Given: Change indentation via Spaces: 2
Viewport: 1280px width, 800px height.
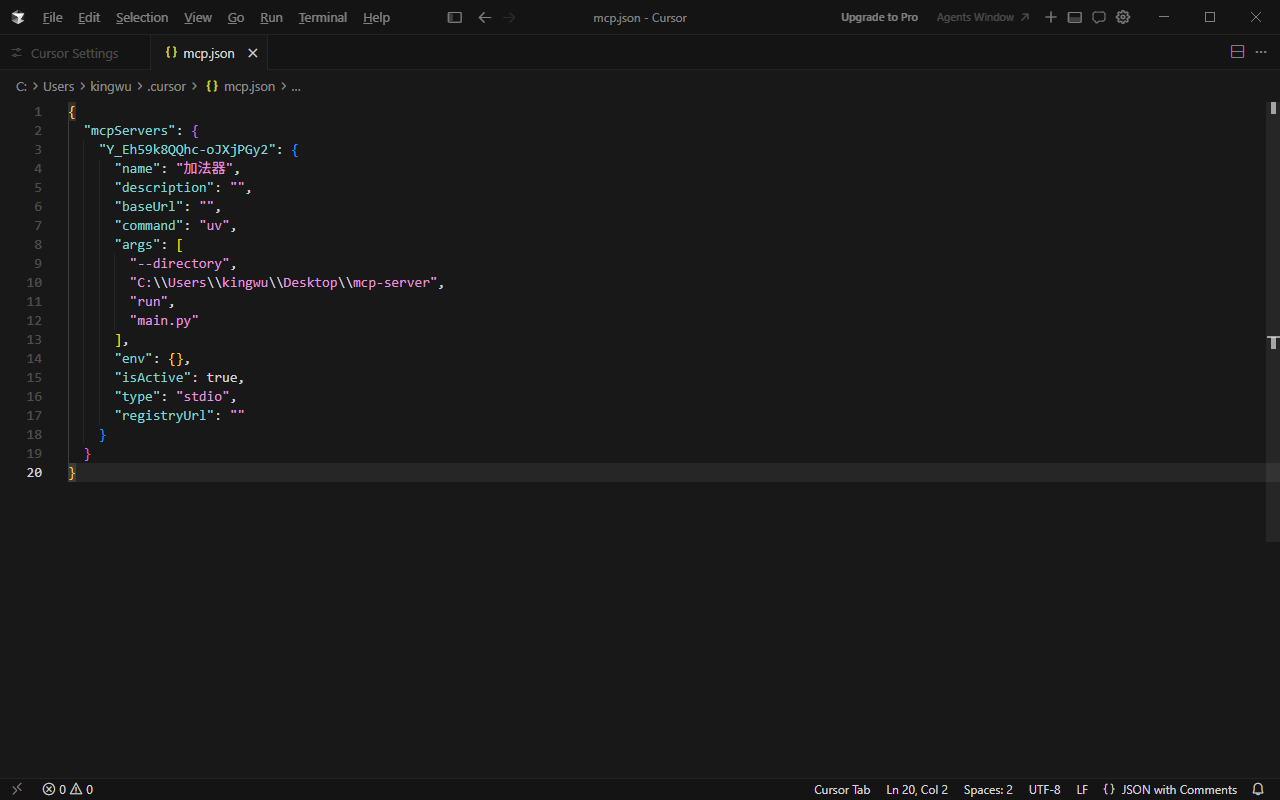Looking at the screenshot, I should pyautogui.click(x=988, y=789).
